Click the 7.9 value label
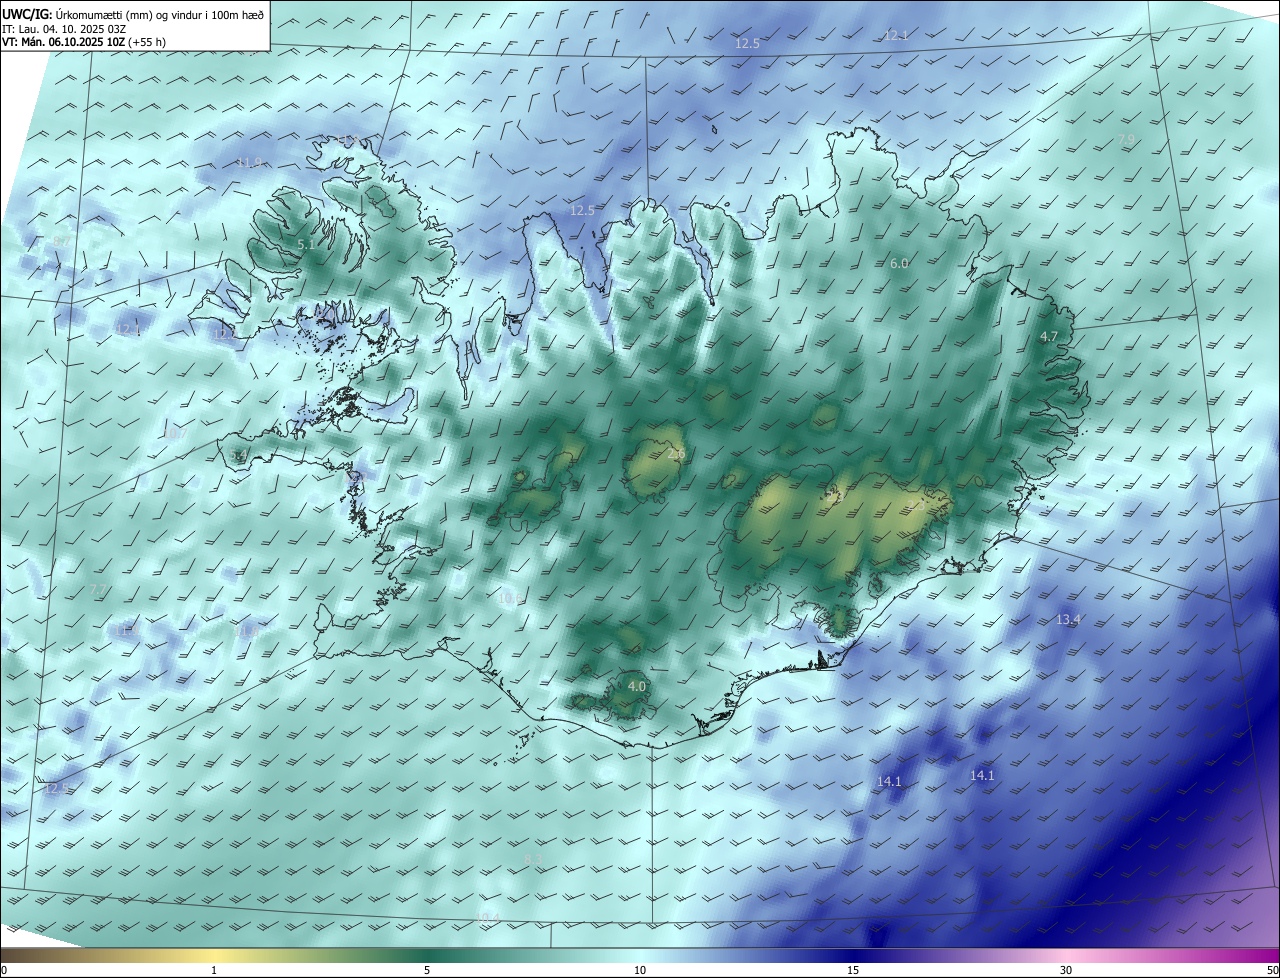 pyautogui.click(x=1126, y=140)
